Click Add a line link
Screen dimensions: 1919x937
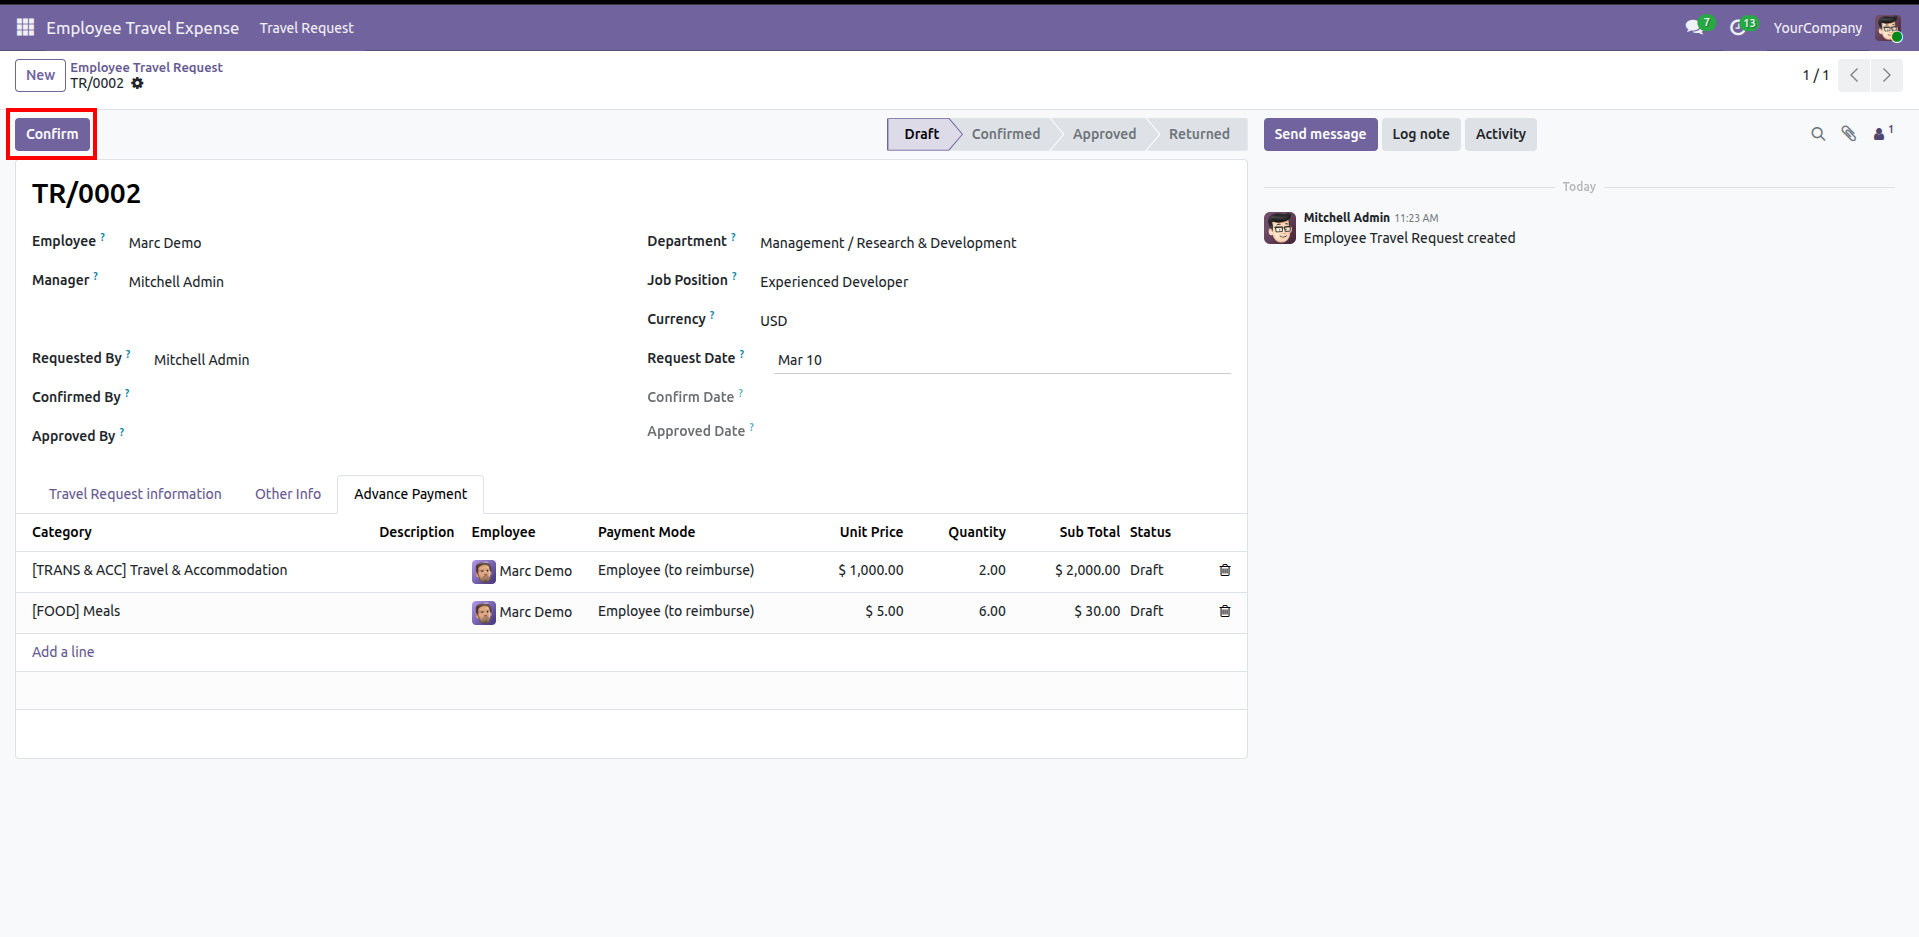click(63, 652)
